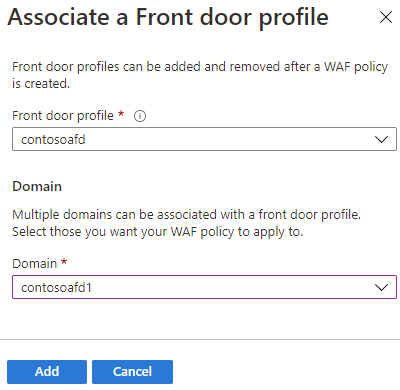Click the bold Domain section heading
Screen dimensions: 400x390
pos(37,186)
